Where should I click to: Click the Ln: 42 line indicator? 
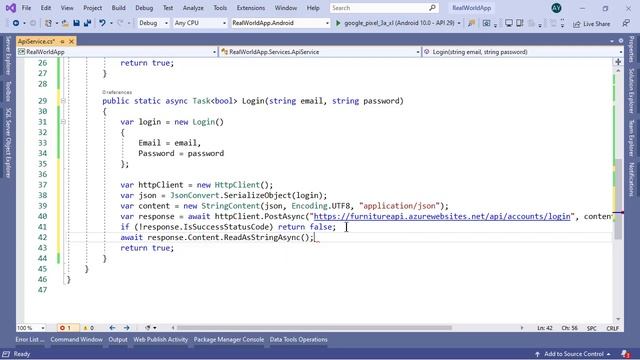tap(544, 328)
